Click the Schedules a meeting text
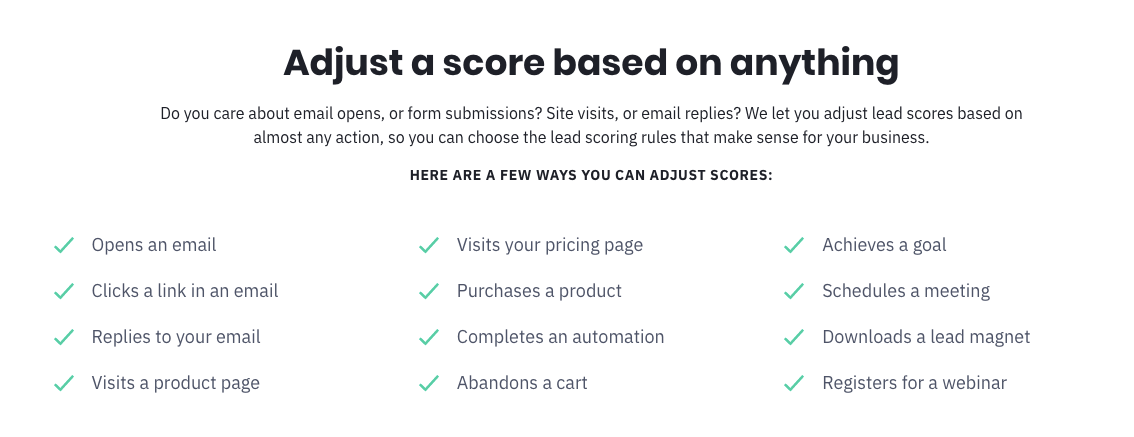 coord(906,291)
